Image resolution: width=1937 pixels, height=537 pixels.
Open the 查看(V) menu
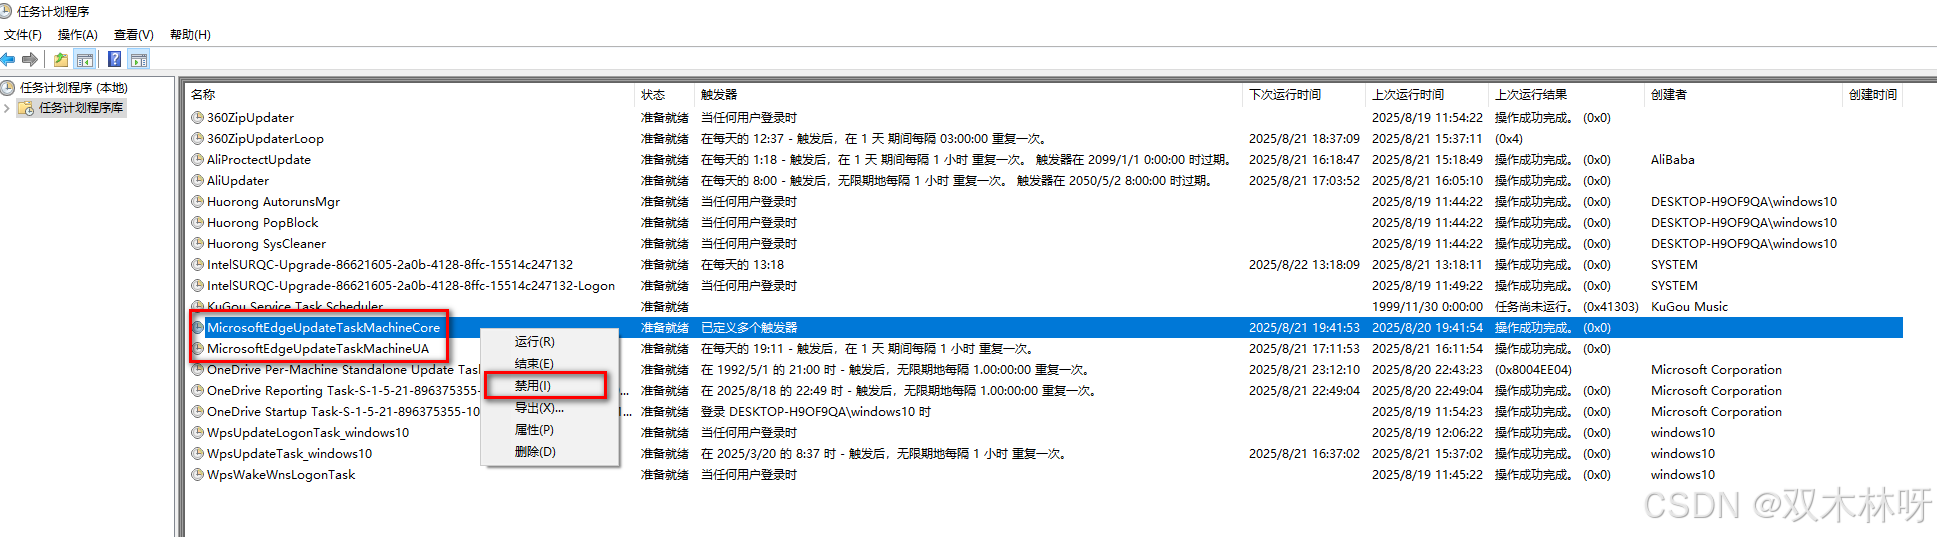[x=134, y=34]
